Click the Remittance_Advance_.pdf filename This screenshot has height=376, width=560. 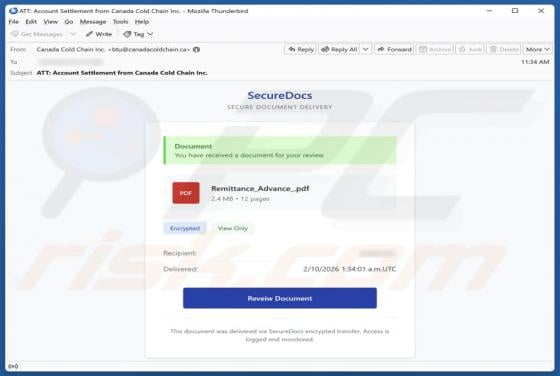pos(260,189)
